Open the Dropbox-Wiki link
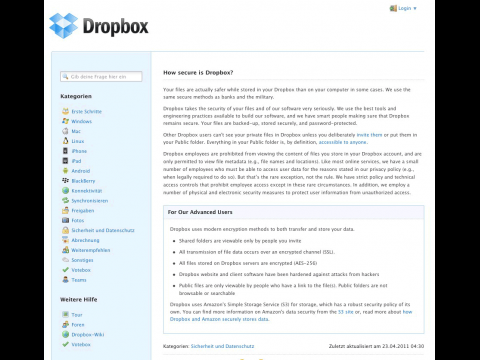 point(88,335)
